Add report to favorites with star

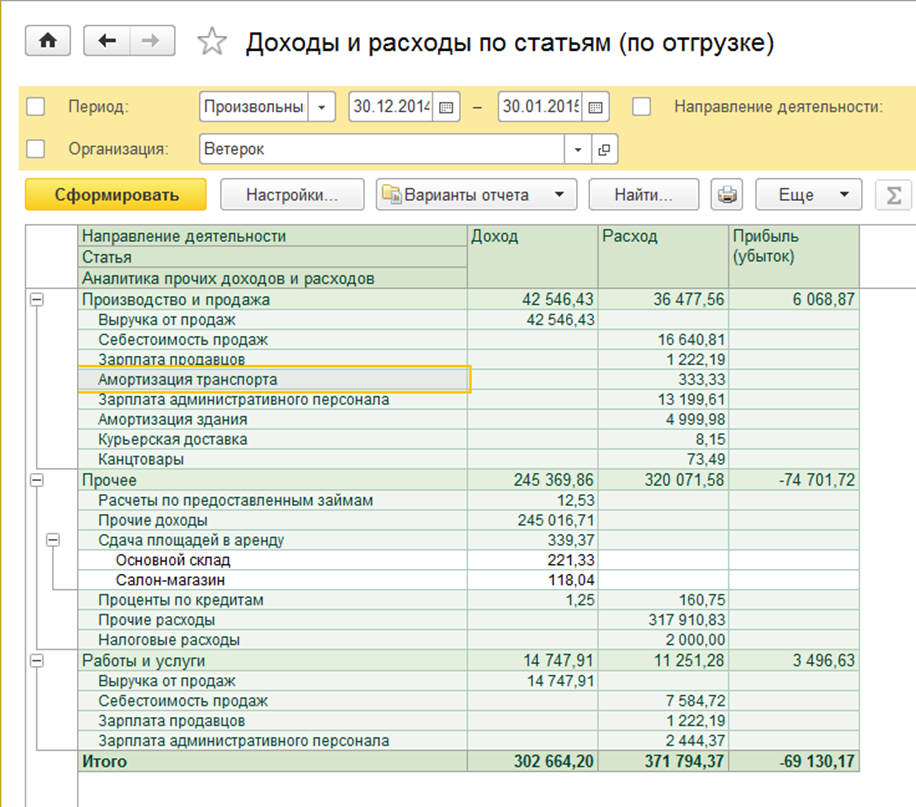pyautogui.click(x=211, y=41)
